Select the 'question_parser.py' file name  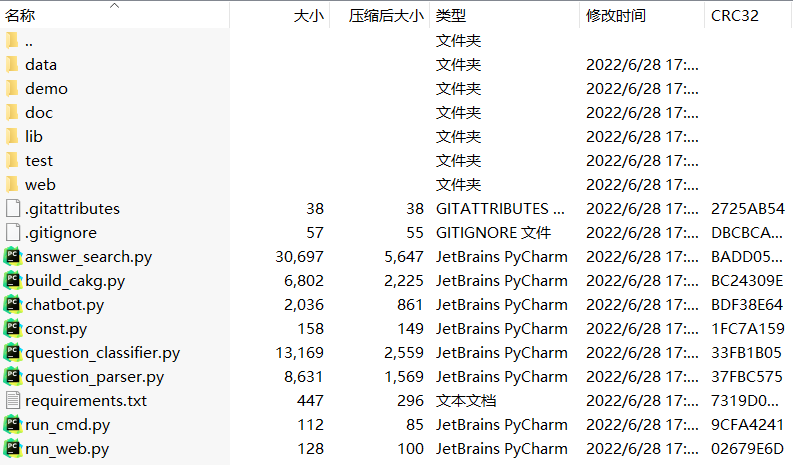click(95, 377)
